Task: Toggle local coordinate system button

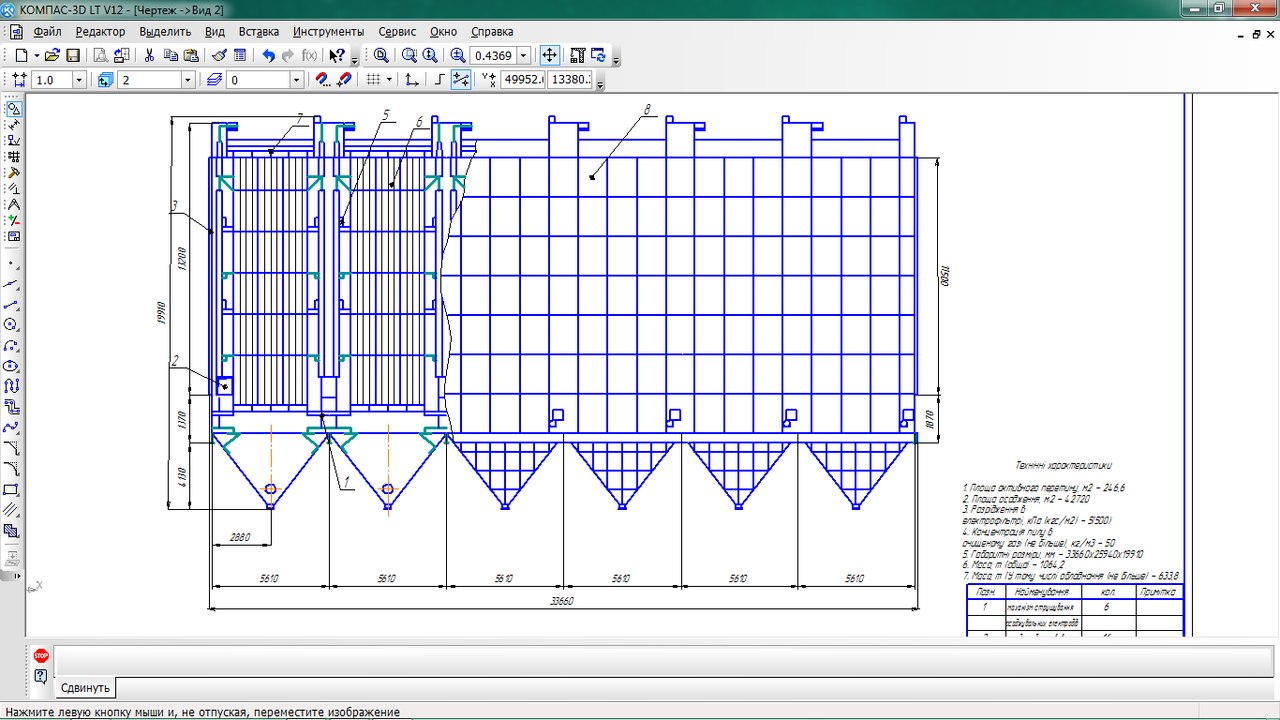Action: (x=412, y=80)
